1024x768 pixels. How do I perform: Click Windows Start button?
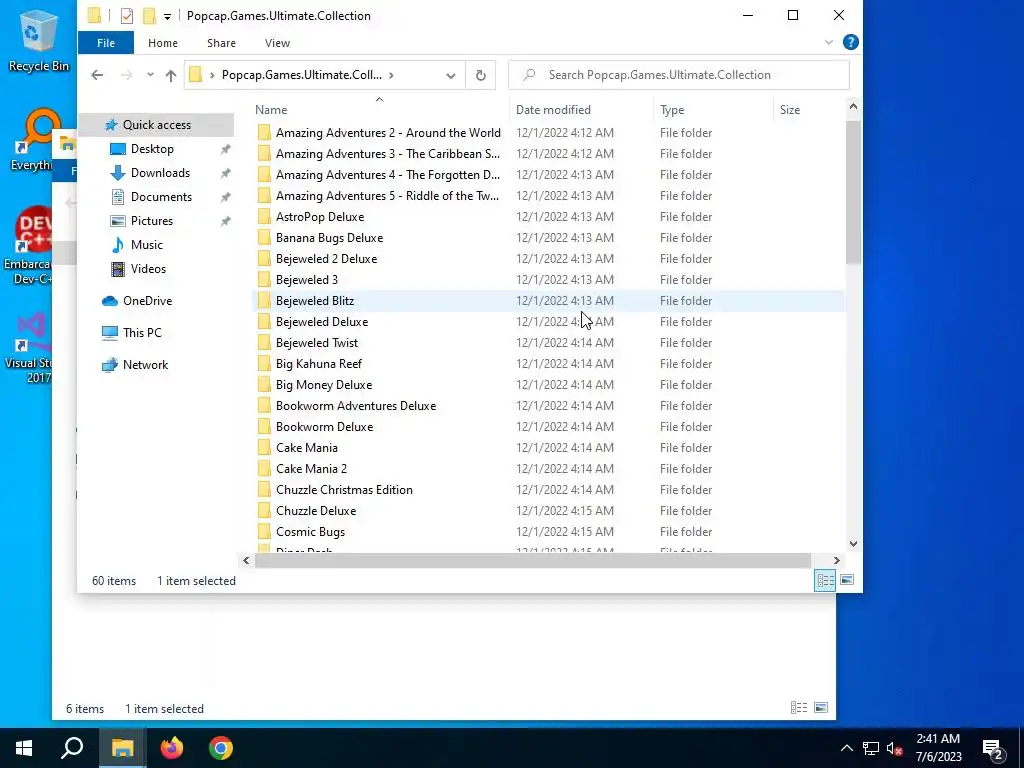24,748
